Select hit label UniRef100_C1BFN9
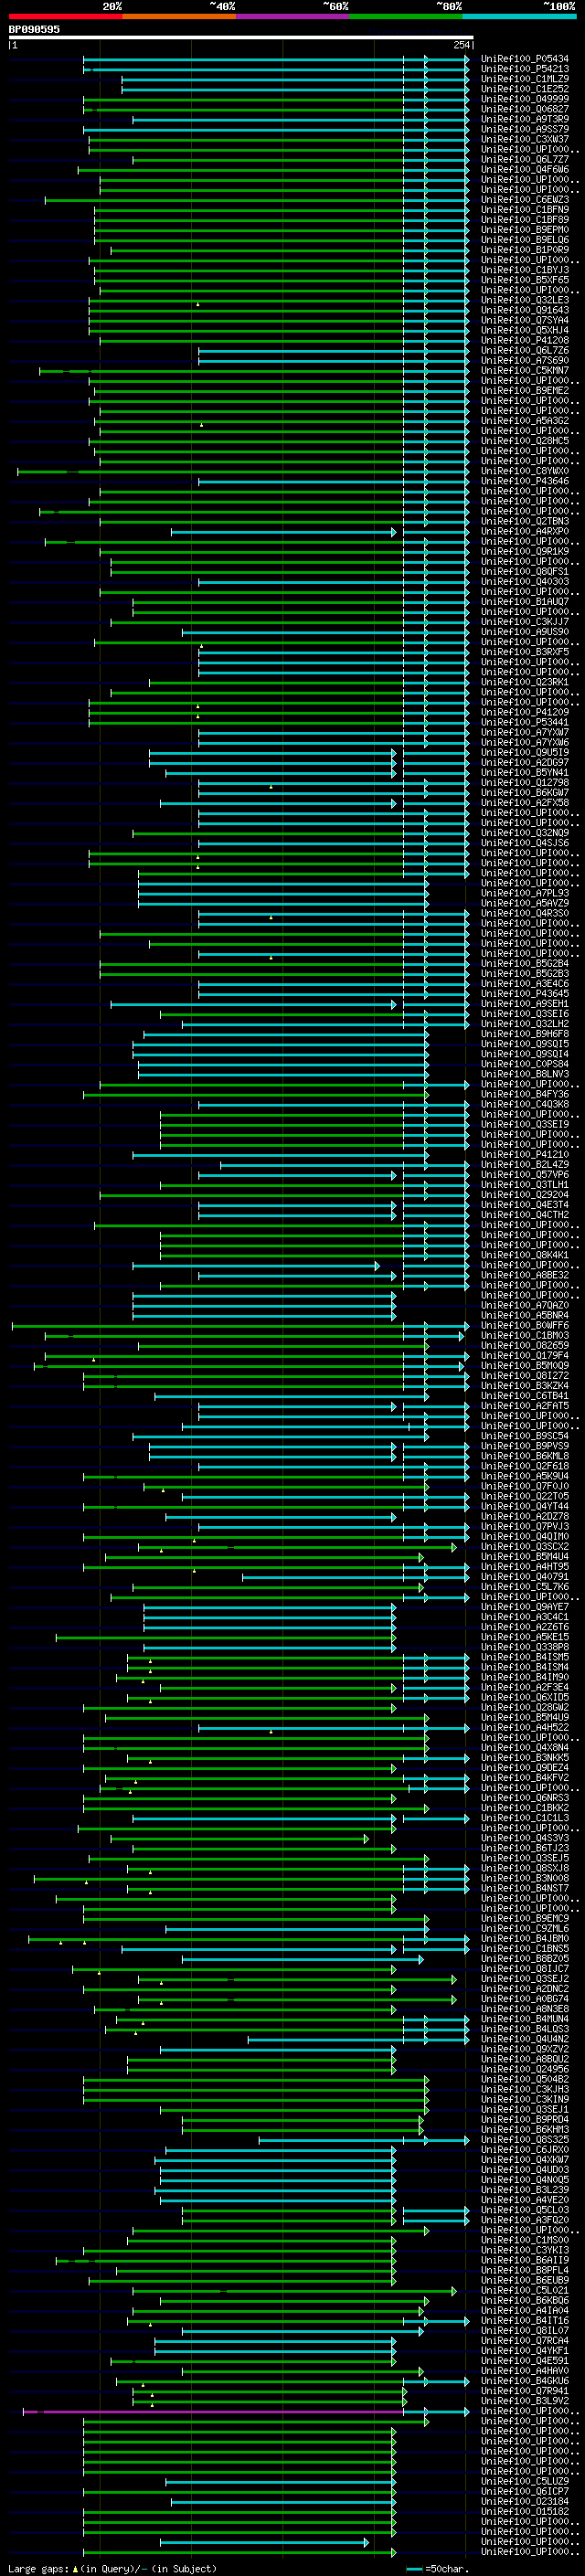Viewport: 585px width, 2576px height. (525, 209)
